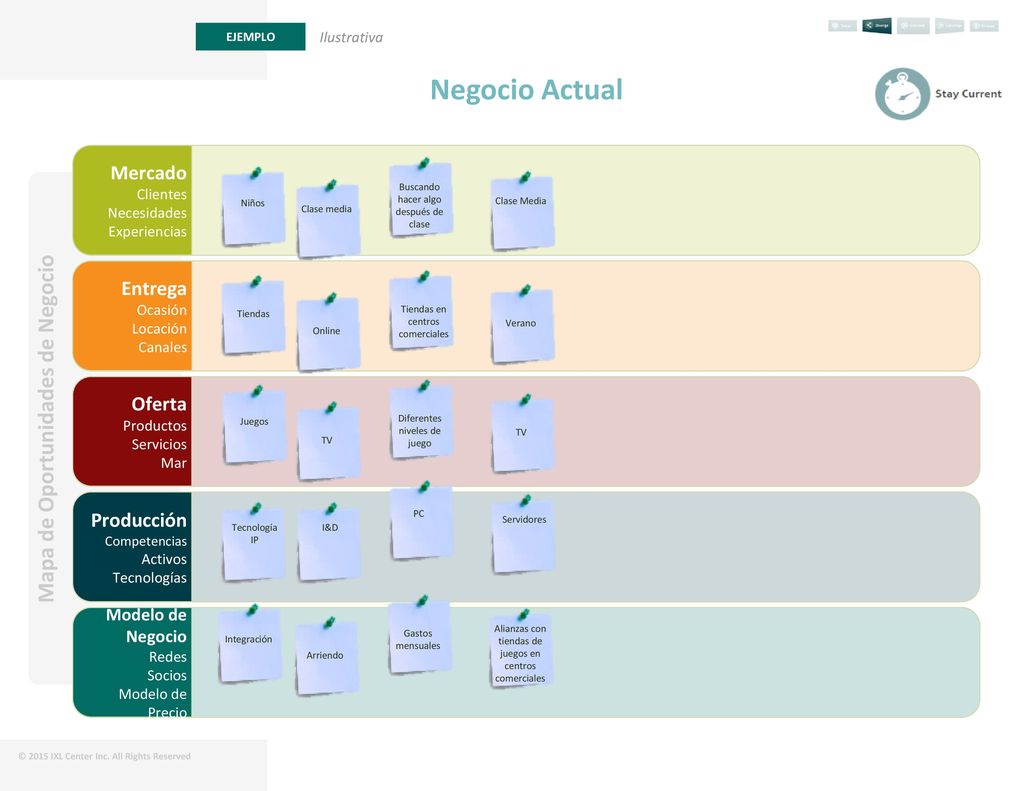This screenshot has height=791, width=1024.
Task: Click the pushpin on Diferentes niveles de juego note
Action: (x=424, y=385)
